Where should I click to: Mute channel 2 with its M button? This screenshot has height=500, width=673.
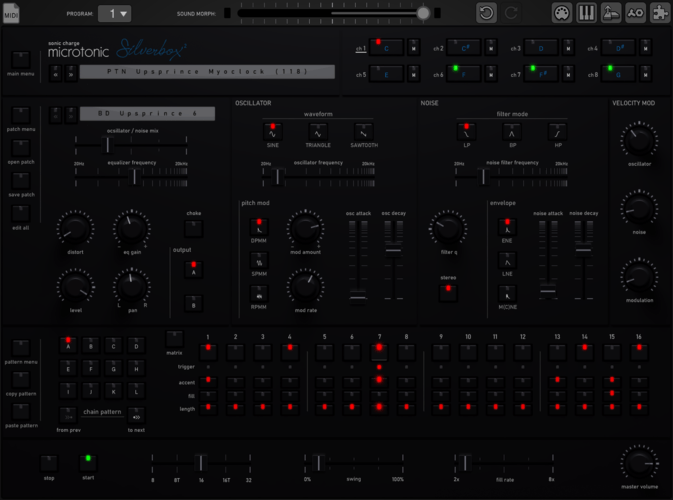pyautogui.click(x=491, y=48)
